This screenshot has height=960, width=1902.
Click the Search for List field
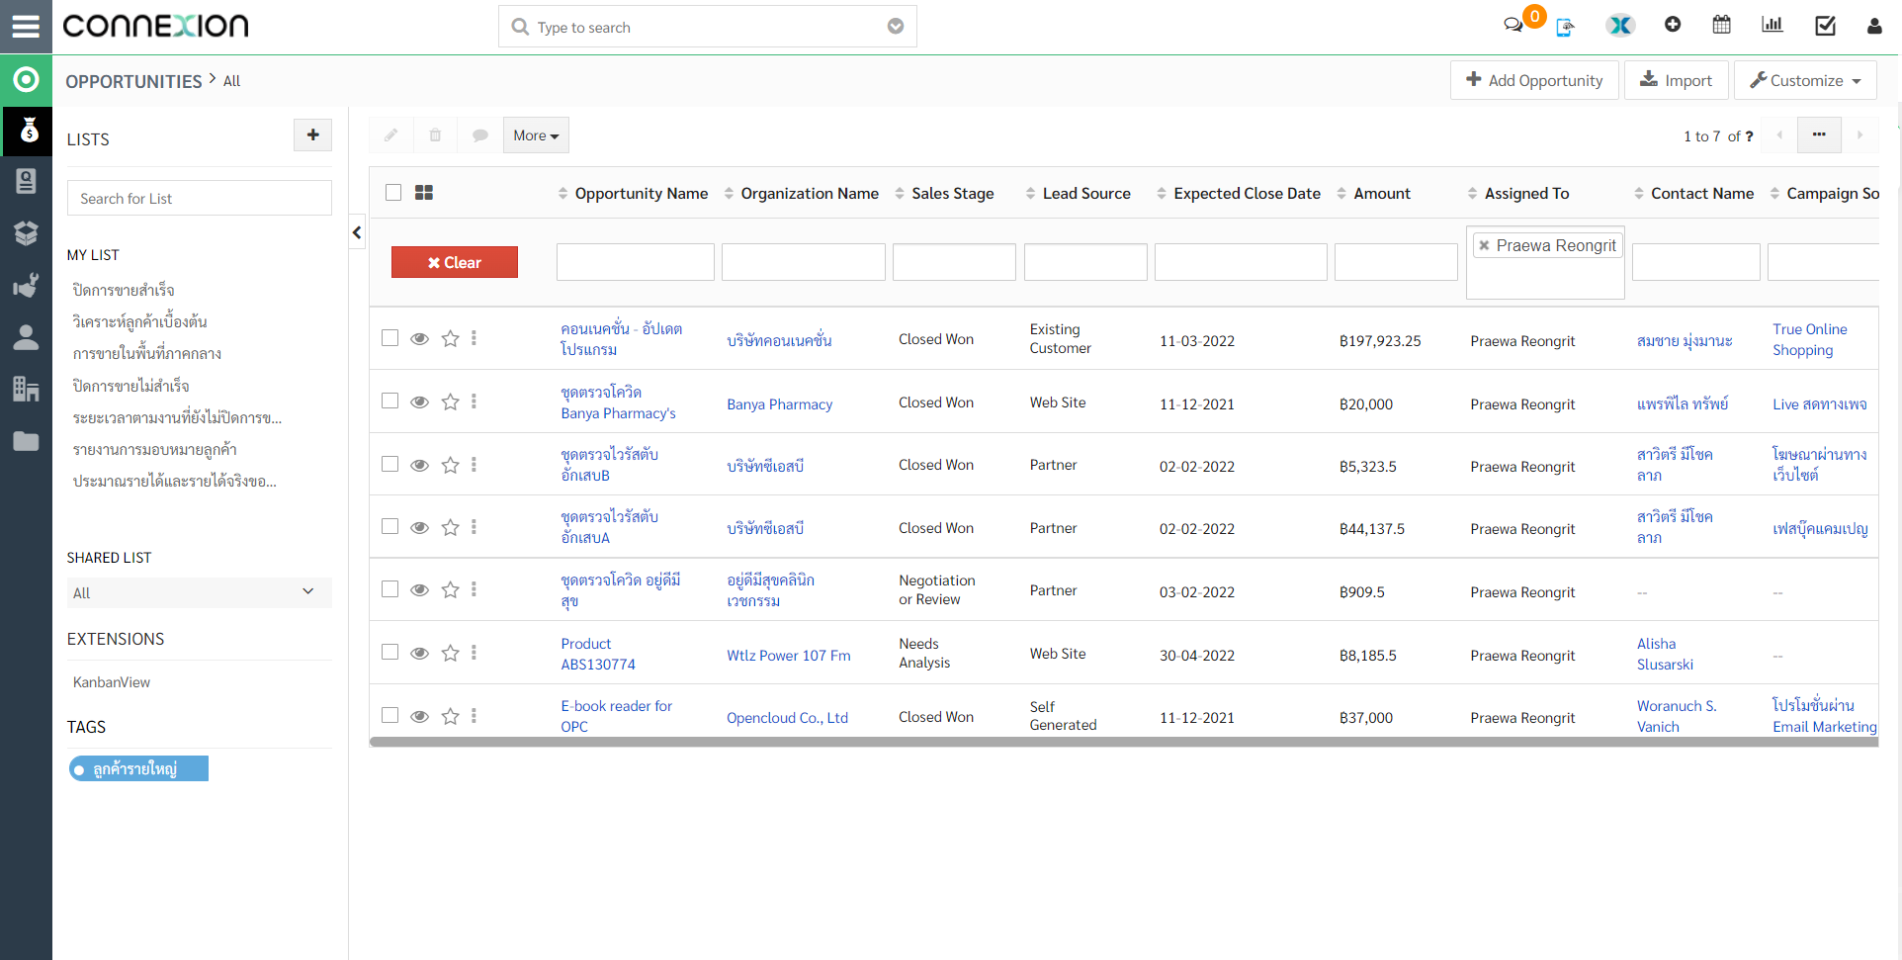[199, 198]
